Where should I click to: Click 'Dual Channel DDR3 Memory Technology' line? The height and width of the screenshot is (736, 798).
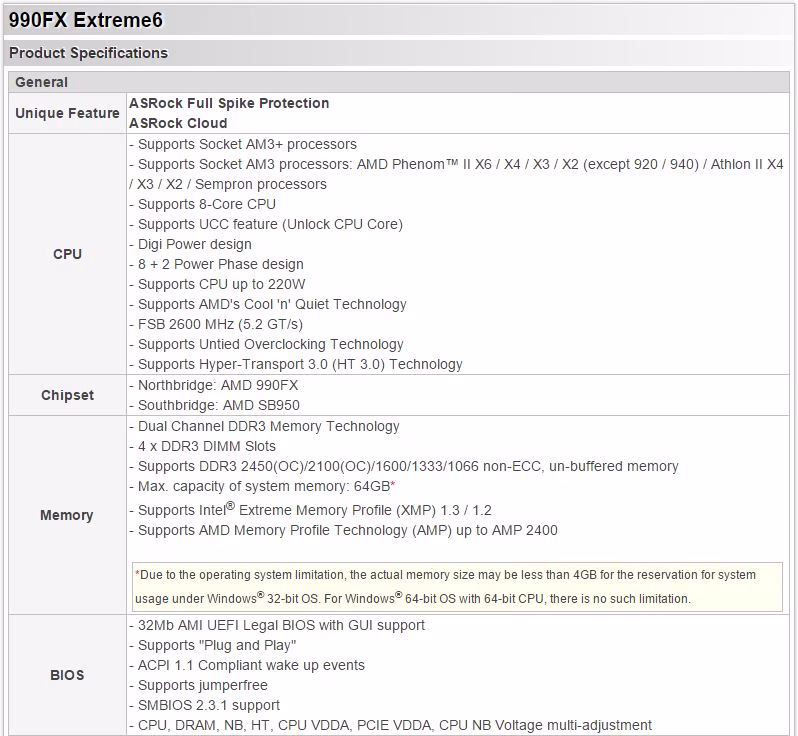(x=264, y=427)
